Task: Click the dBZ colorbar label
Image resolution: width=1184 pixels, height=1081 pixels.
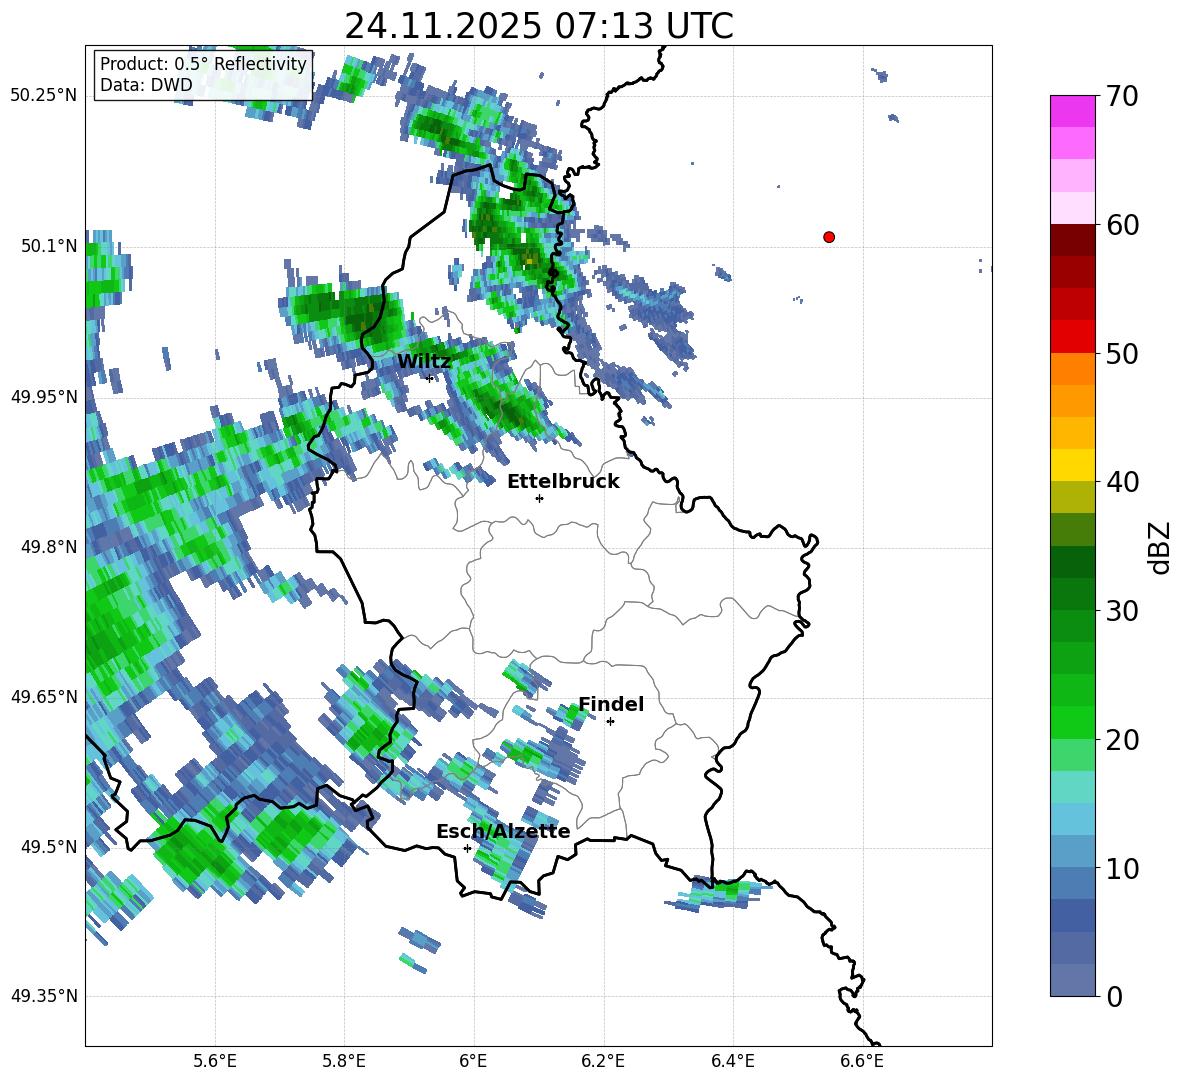Action: [1161, 547]
